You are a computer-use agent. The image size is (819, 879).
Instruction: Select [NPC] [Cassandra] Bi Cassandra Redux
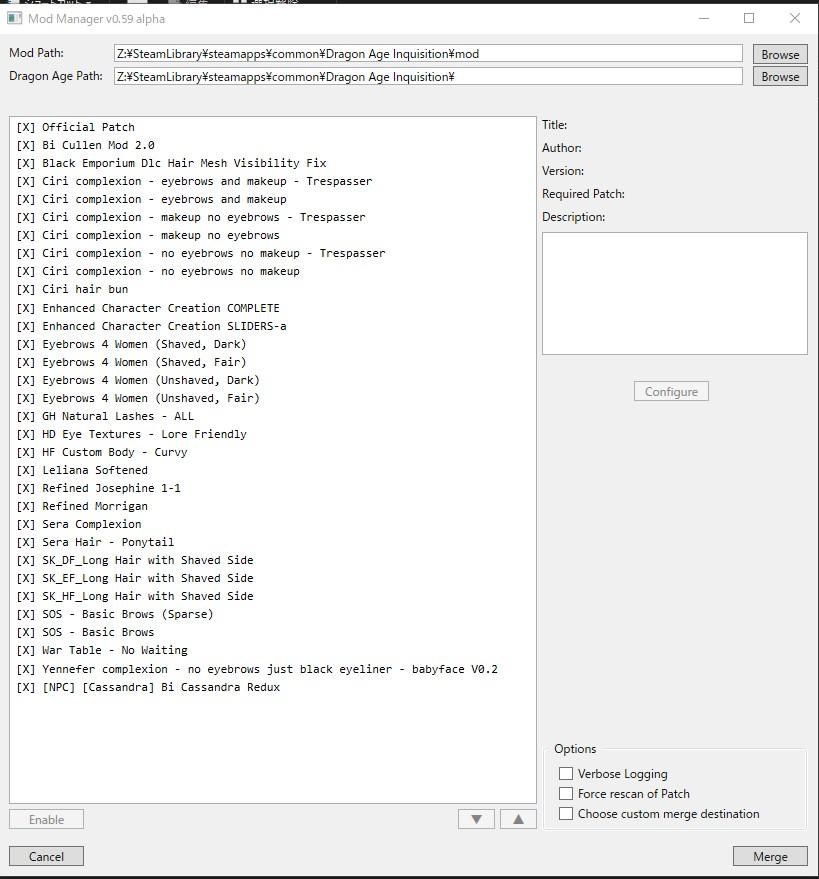pyautogui.click(x=148, y=687)
